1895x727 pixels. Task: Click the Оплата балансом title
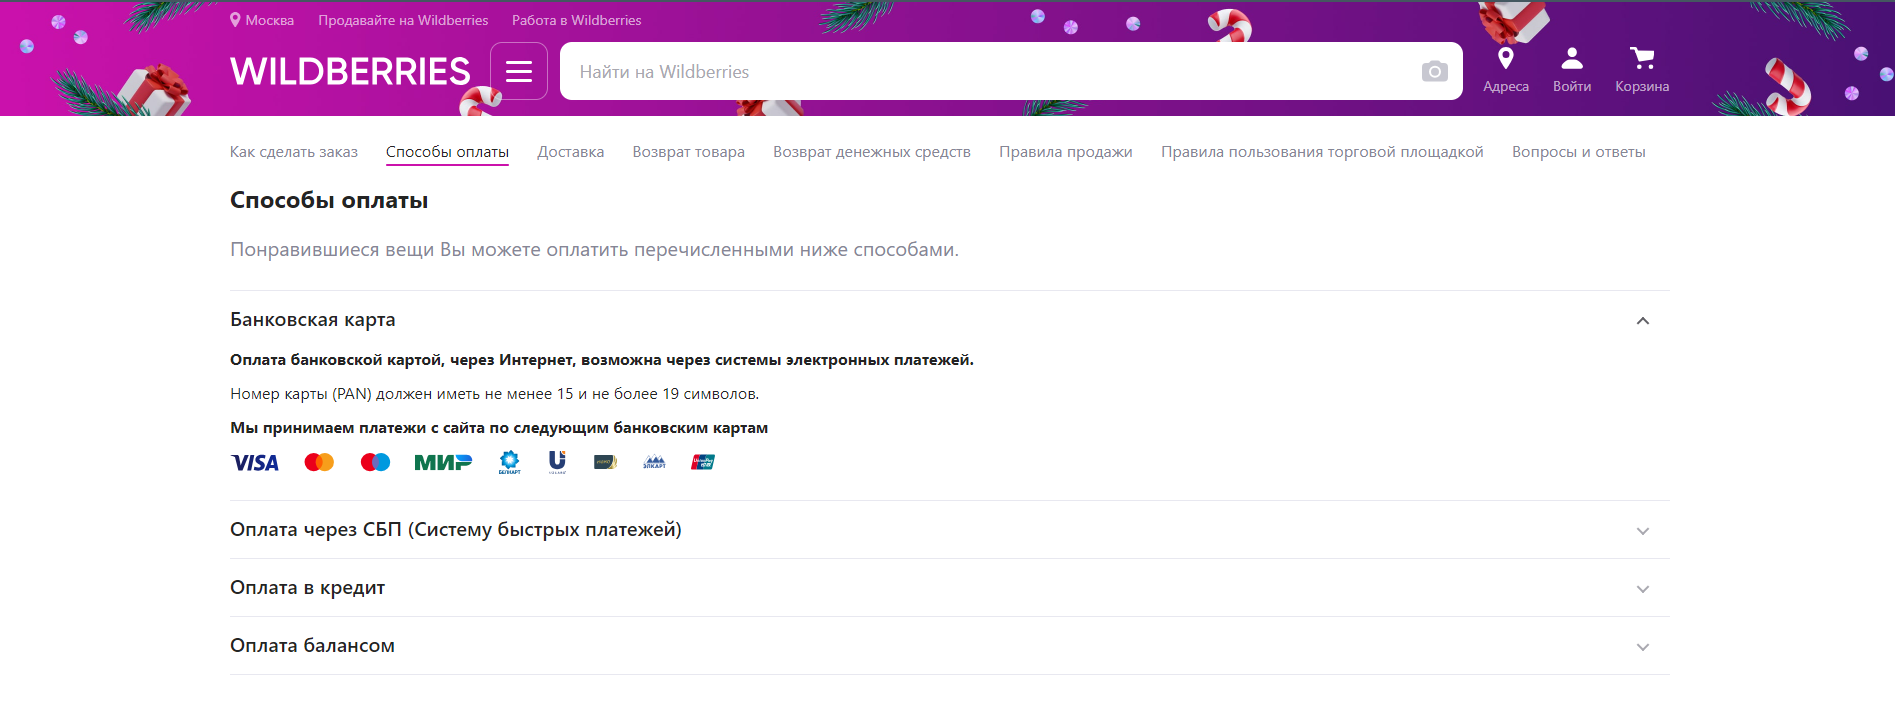pos(312,646)
